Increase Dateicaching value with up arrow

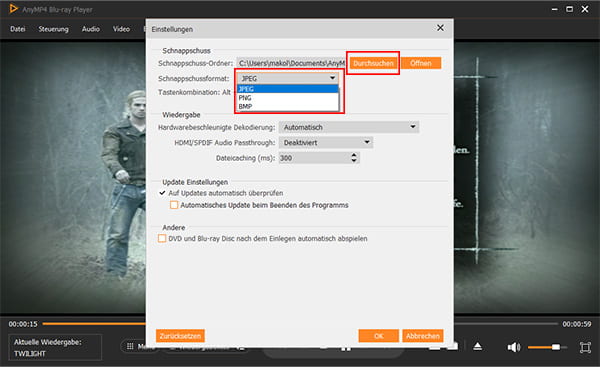pyautogui.click(x=354, y=155)
